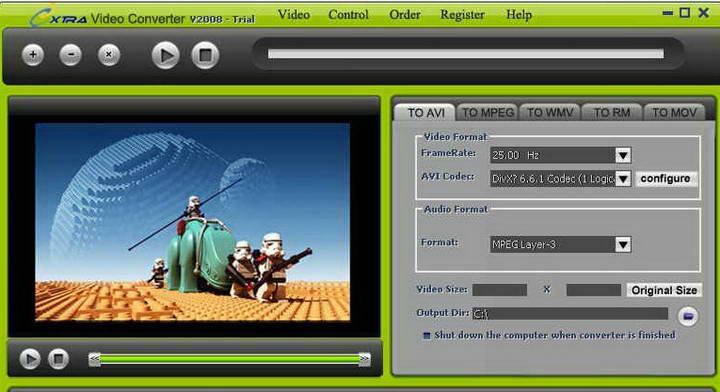Click the left trim marker on preview slider
Screen dimensions: 720x392
95,358
